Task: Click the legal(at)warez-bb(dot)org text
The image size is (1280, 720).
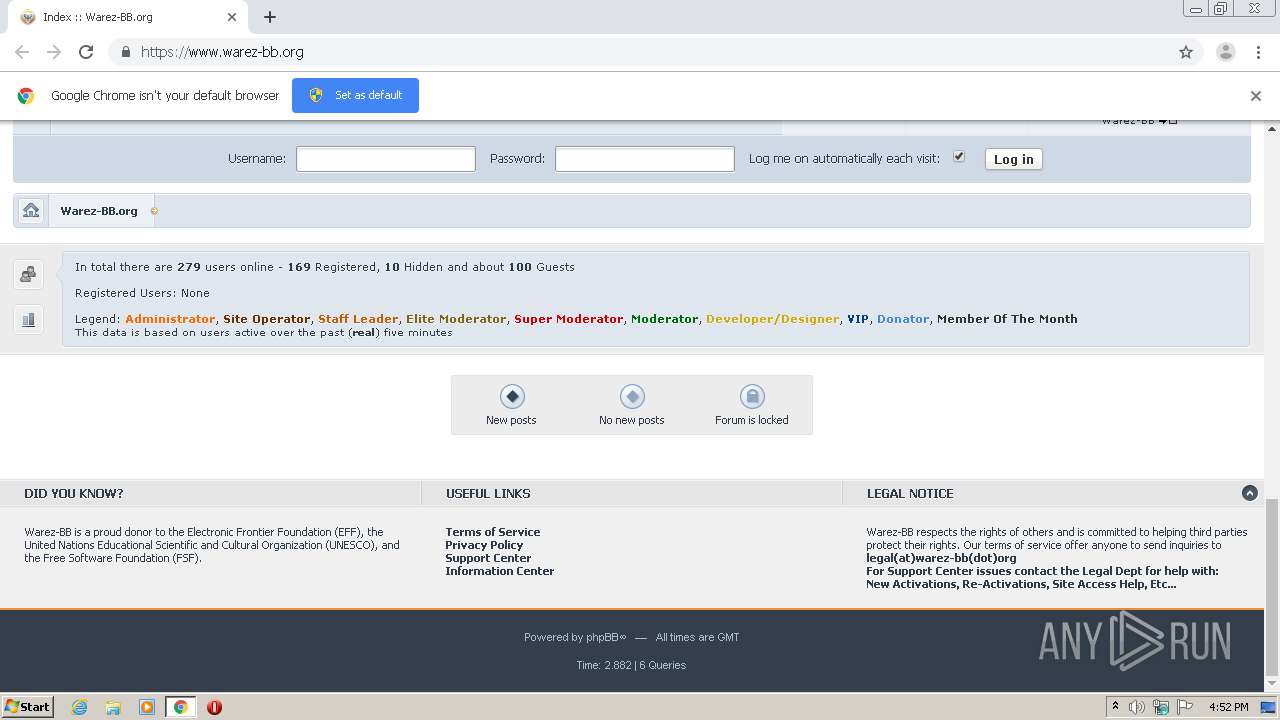Action: pyautogui.click(x=941, y=558)
